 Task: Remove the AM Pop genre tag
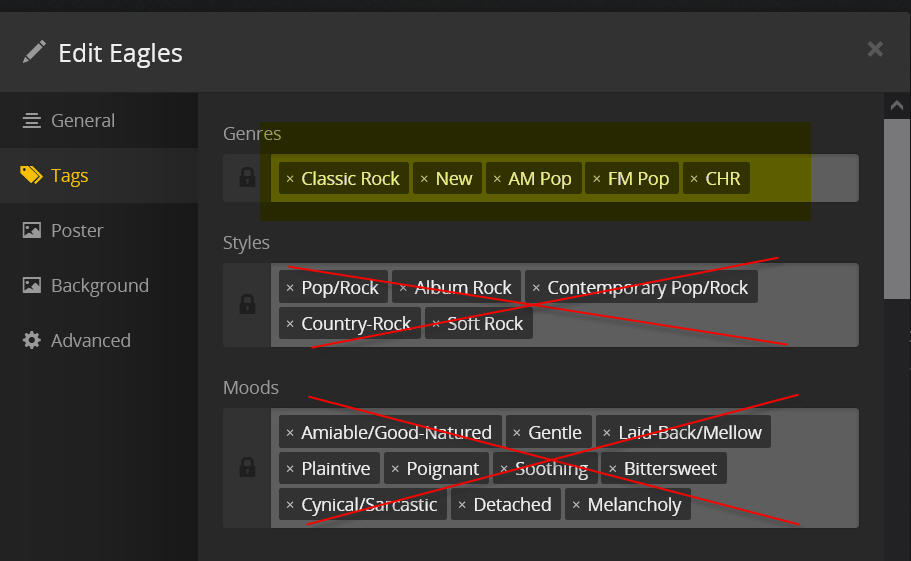[497, 179]
